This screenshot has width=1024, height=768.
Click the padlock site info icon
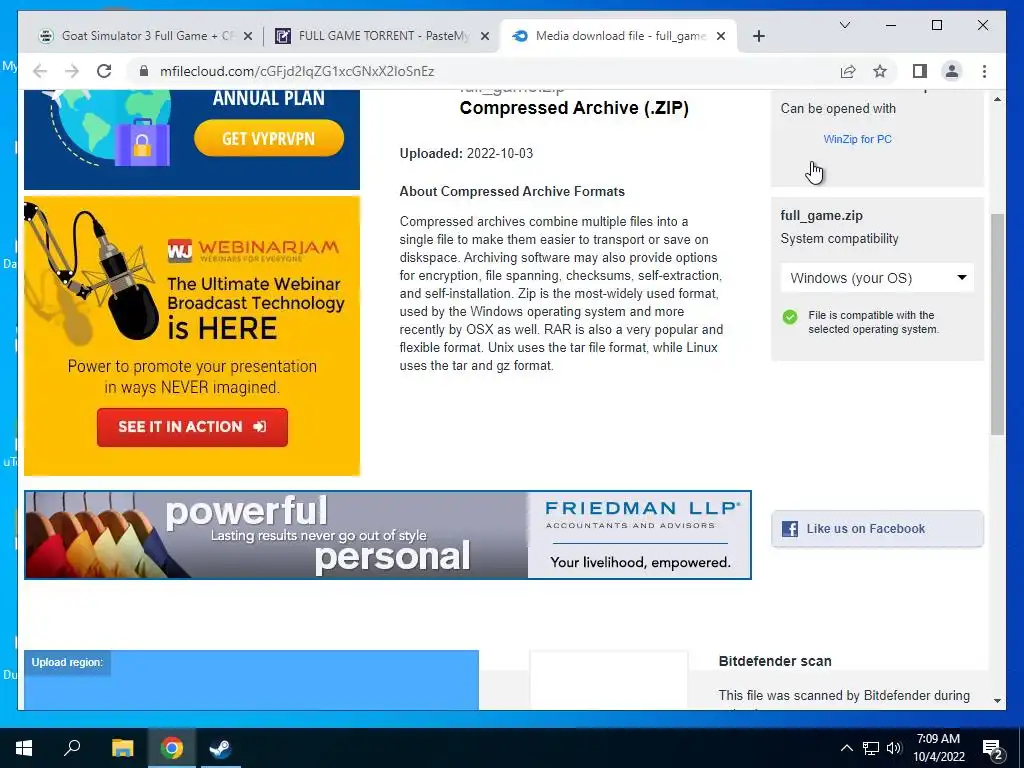point(144,71)
